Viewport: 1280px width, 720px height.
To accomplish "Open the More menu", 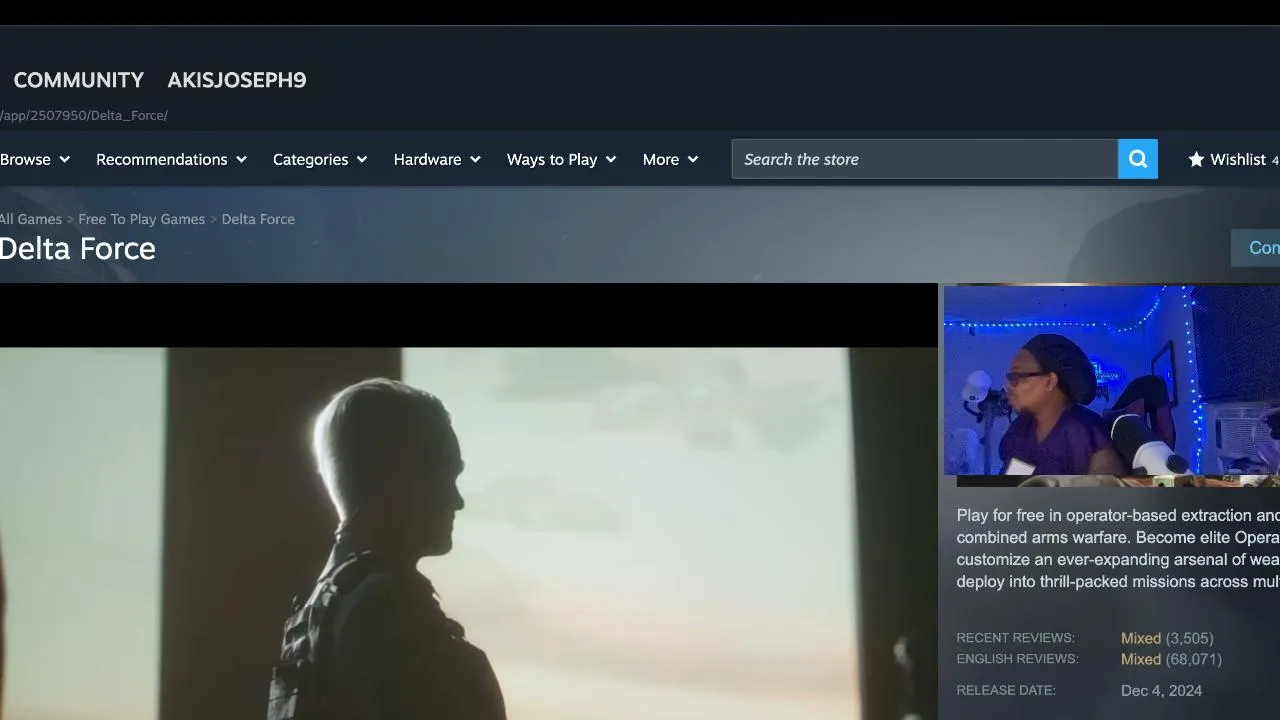I will (x=670, y=159).
